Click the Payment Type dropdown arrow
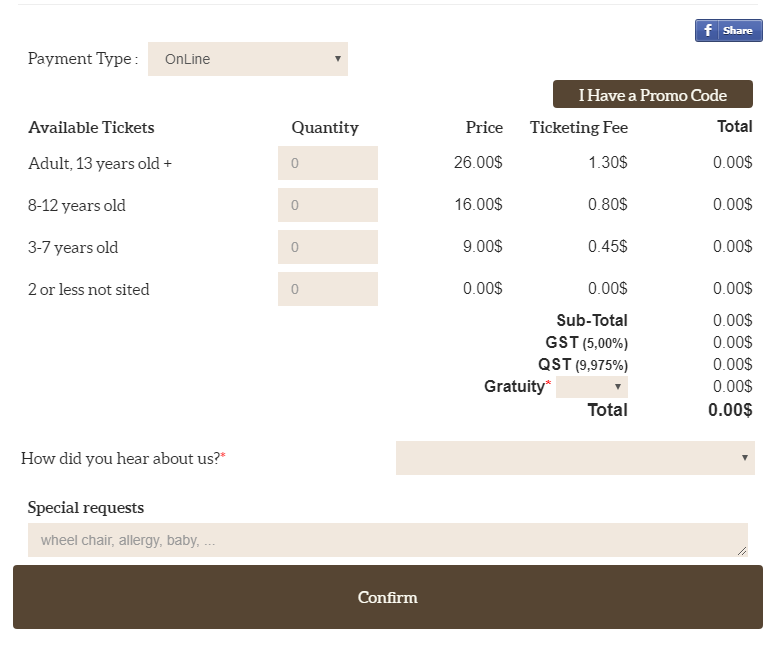 (338, 59)
